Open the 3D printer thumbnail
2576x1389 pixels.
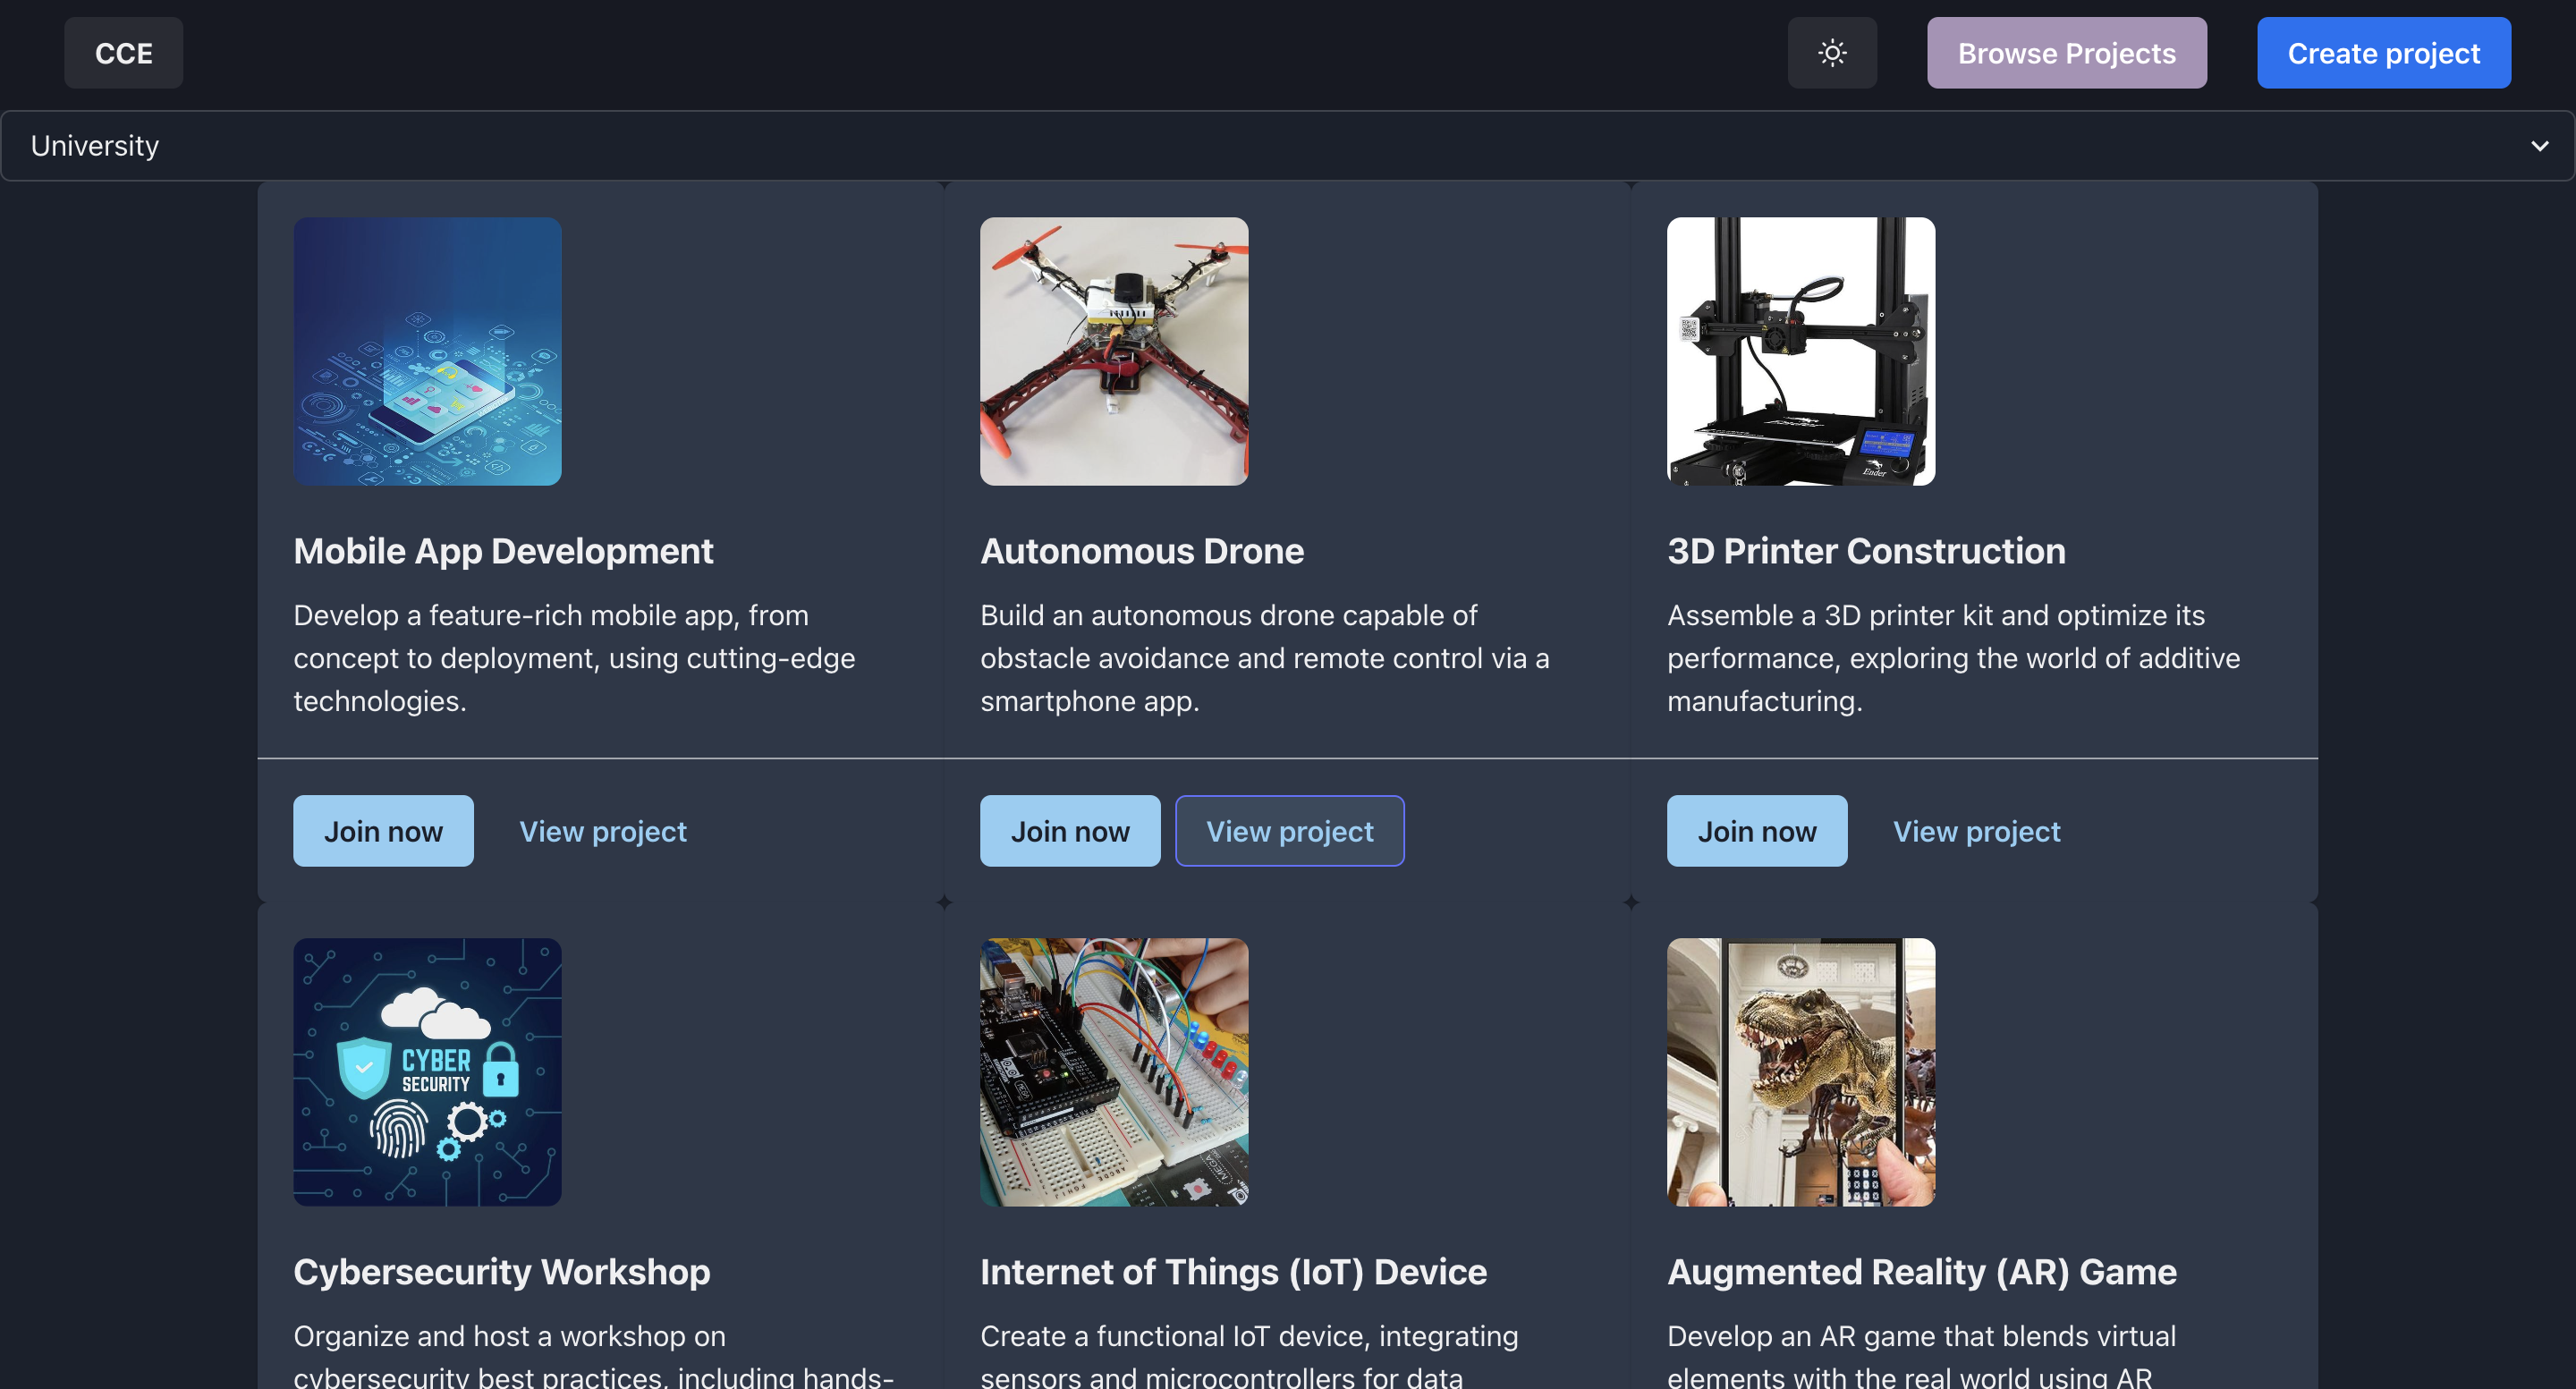coord(1800,351)
